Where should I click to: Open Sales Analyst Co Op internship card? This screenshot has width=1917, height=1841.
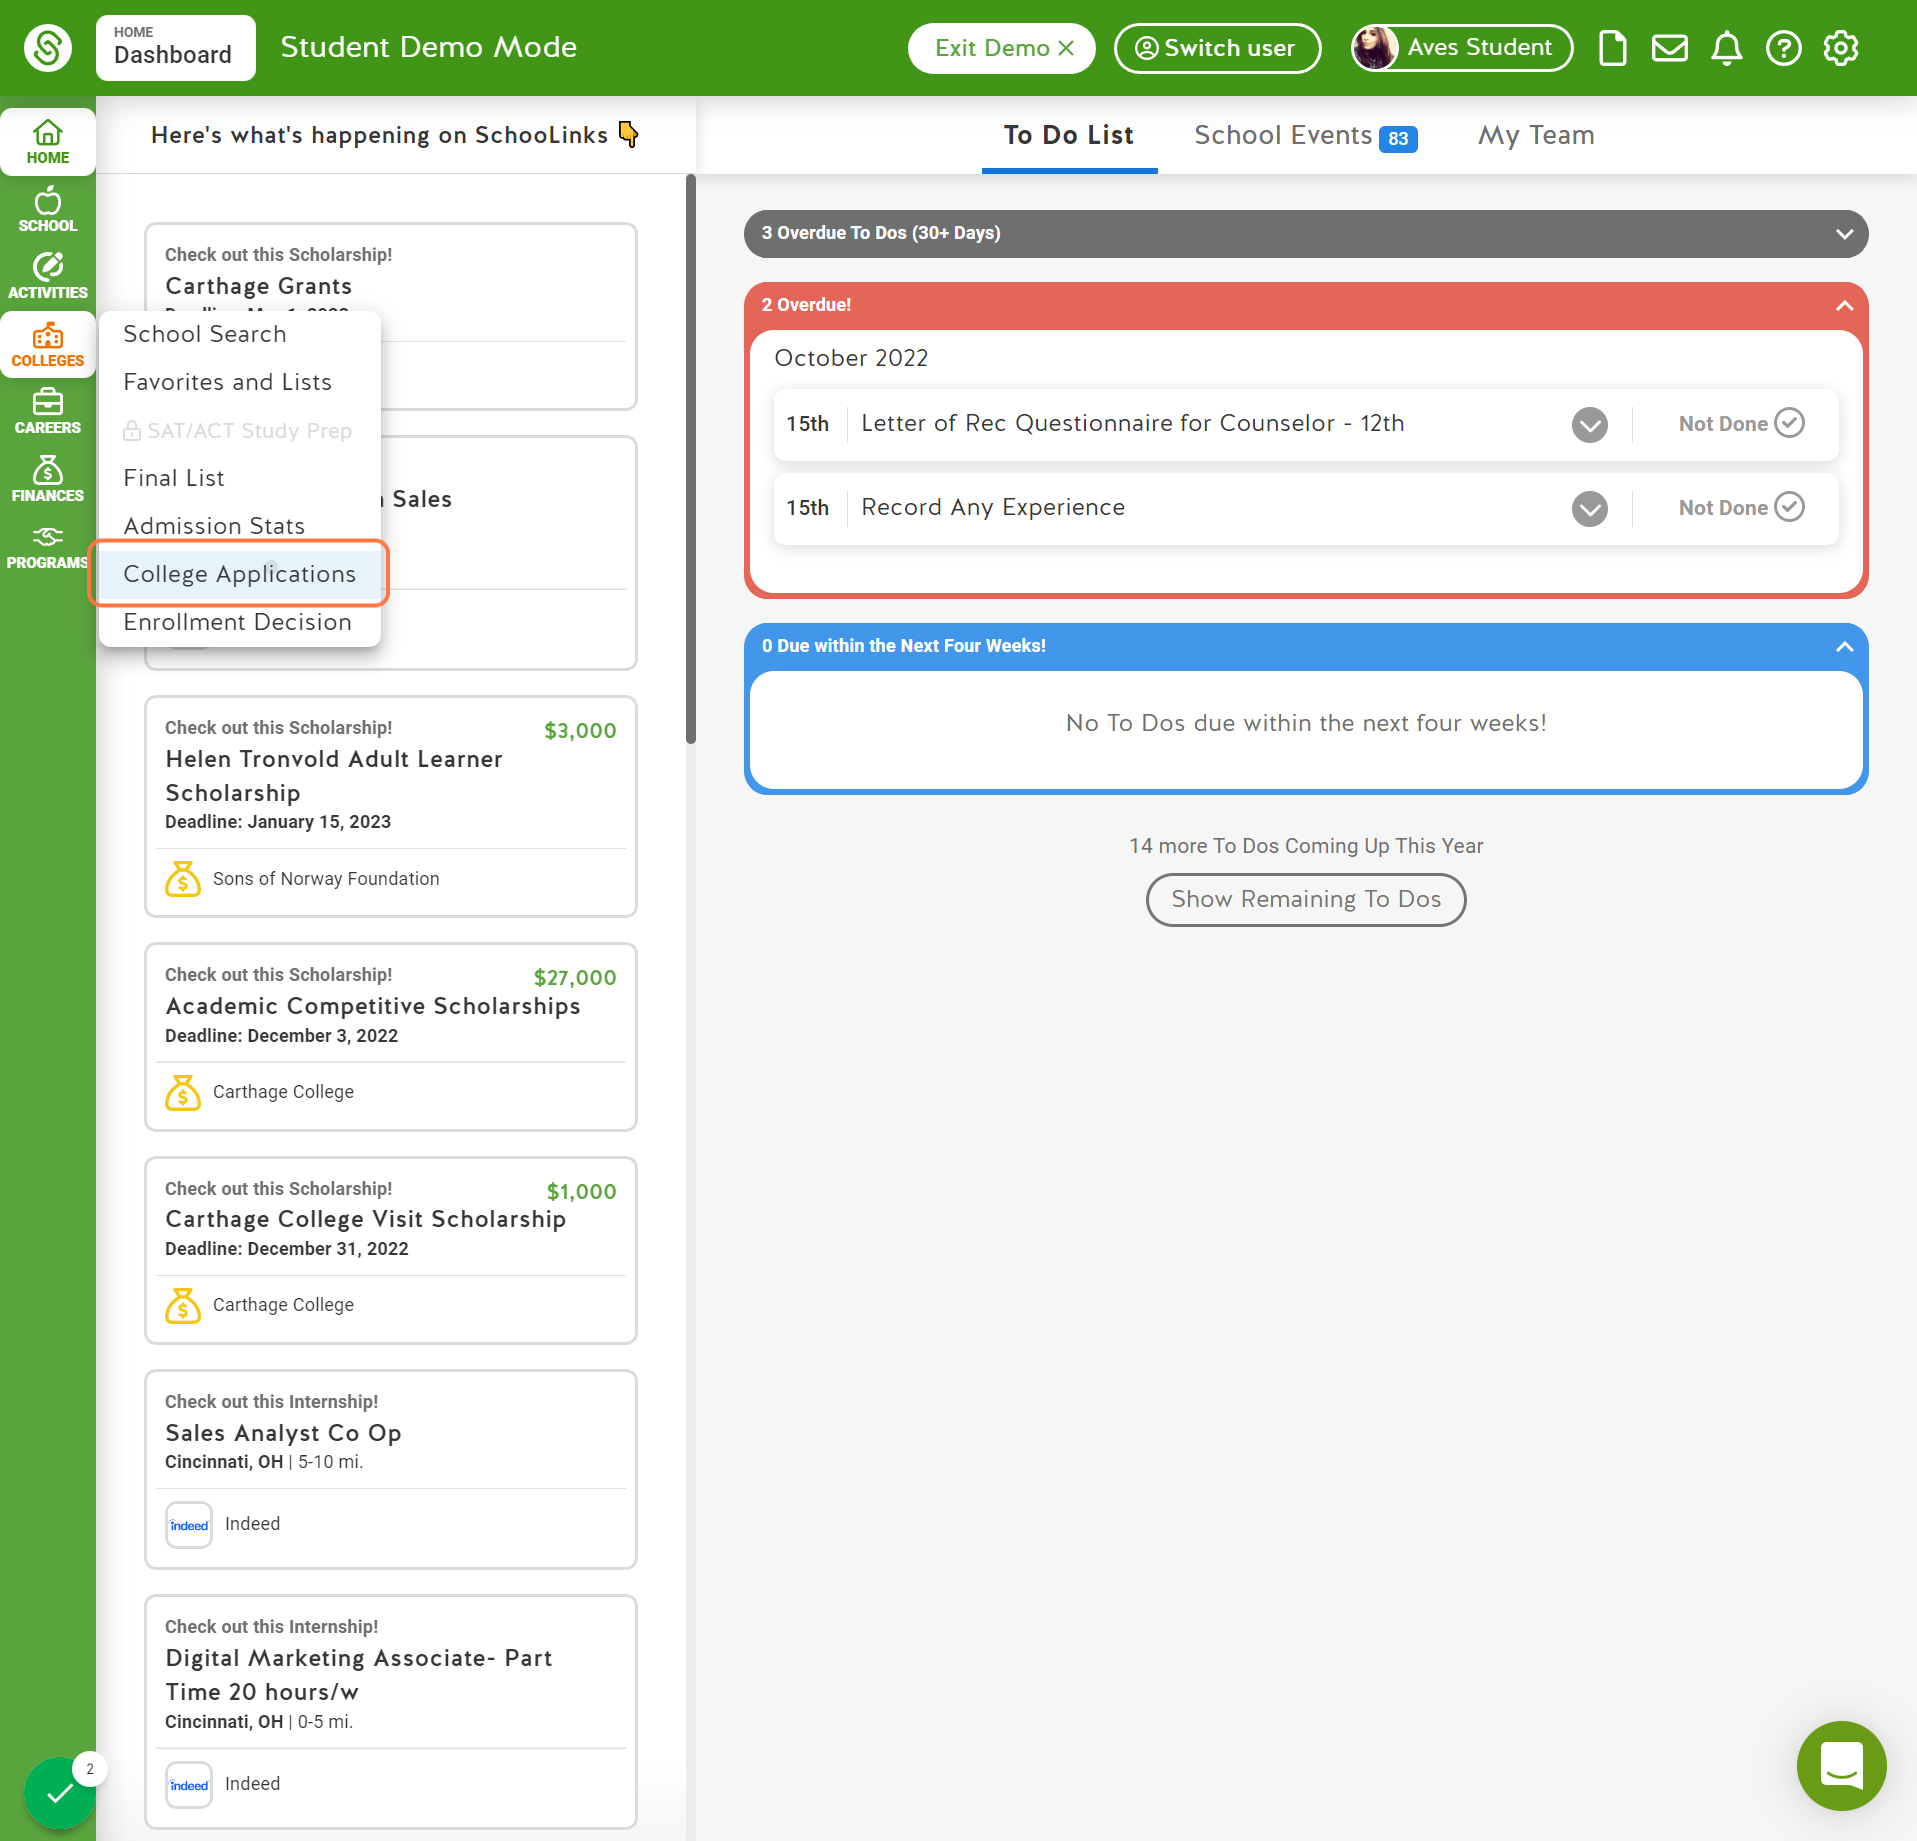point(391,1470)
